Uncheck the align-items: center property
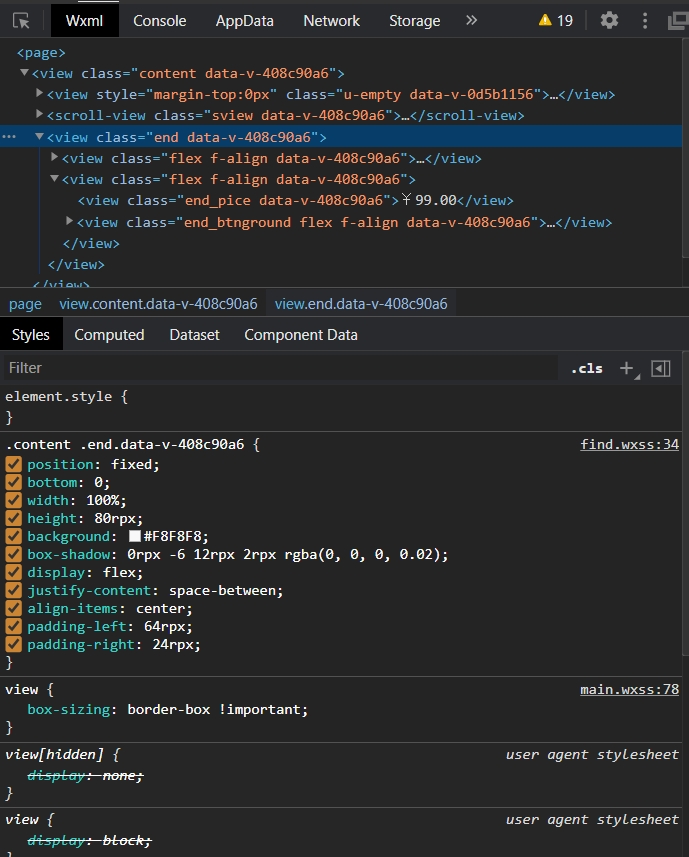The height and width of the screenshot is (857, 689). click(x=14, y=608)
